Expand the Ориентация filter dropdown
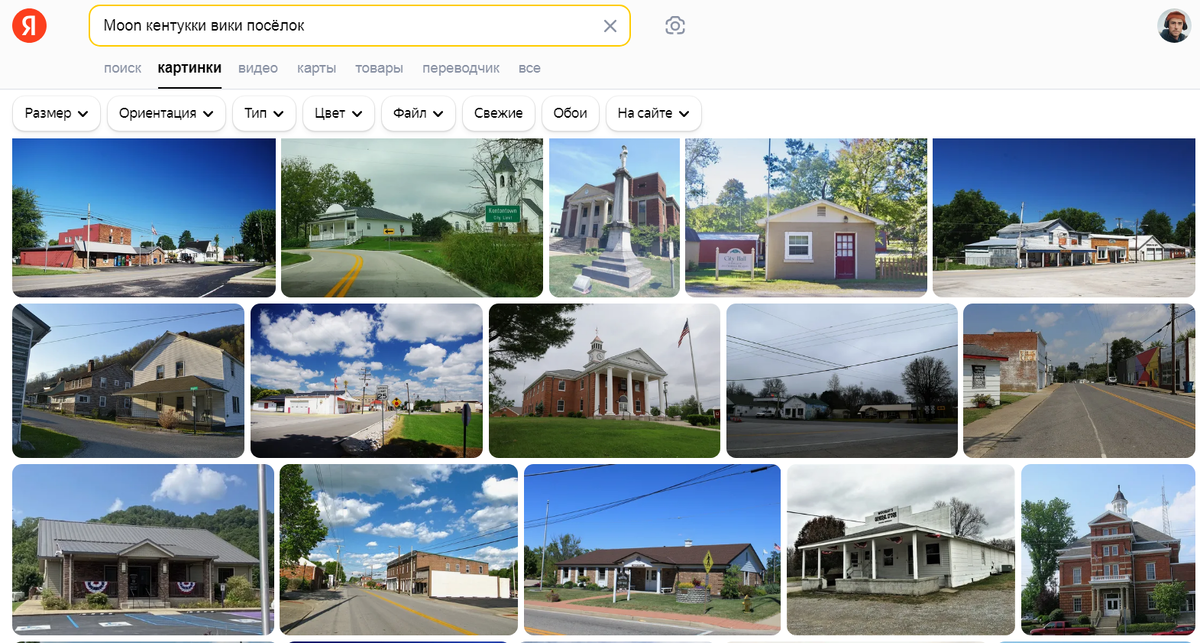 (167, 113)
